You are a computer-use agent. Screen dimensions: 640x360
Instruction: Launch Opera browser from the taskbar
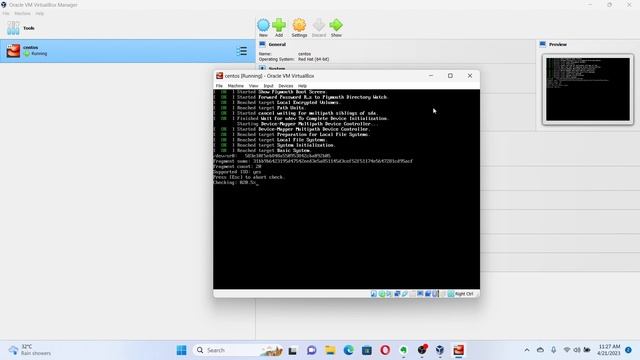point(385,350)
